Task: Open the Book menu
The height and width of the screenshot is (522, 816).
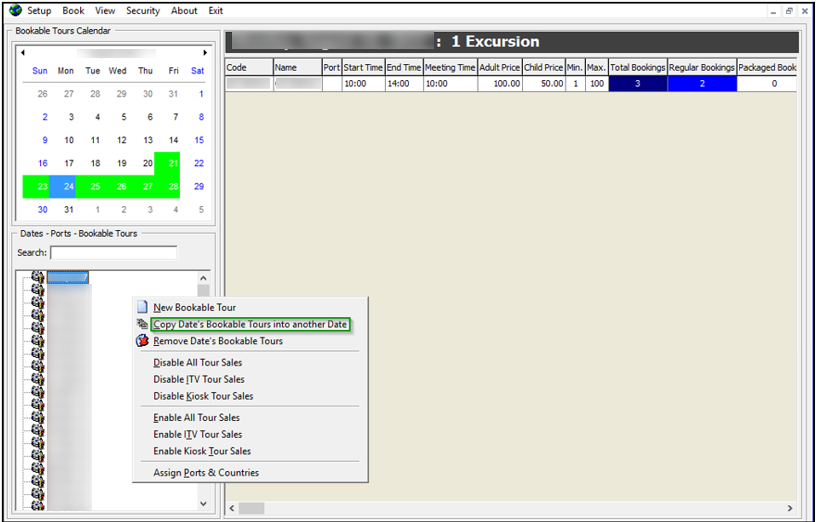Action: pos(73,11)
